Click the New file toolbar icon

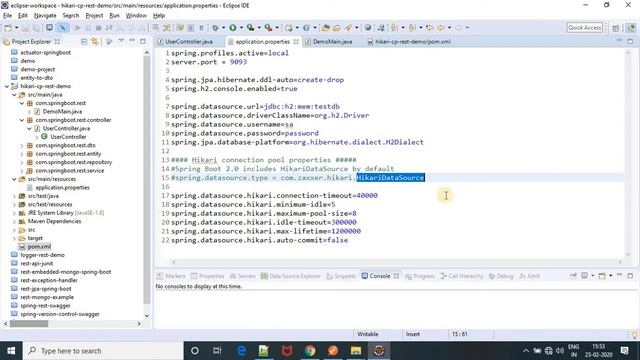8,28
